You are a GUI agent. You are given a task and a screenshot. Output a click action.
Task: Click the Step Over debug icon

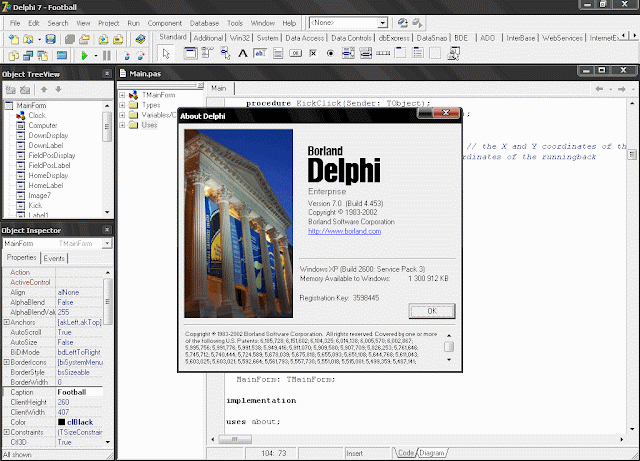click(x=140, y=55)
